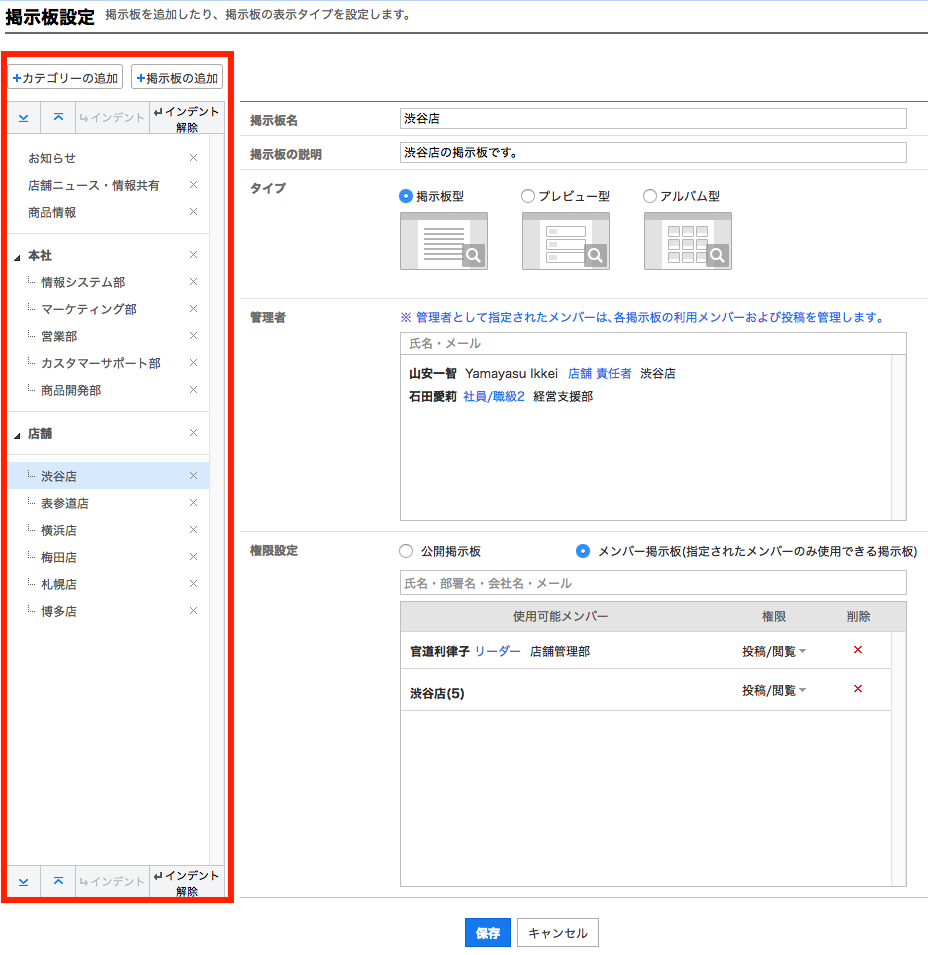
Task: Collapse the 本社 category triangle
Action: (17, 258)
